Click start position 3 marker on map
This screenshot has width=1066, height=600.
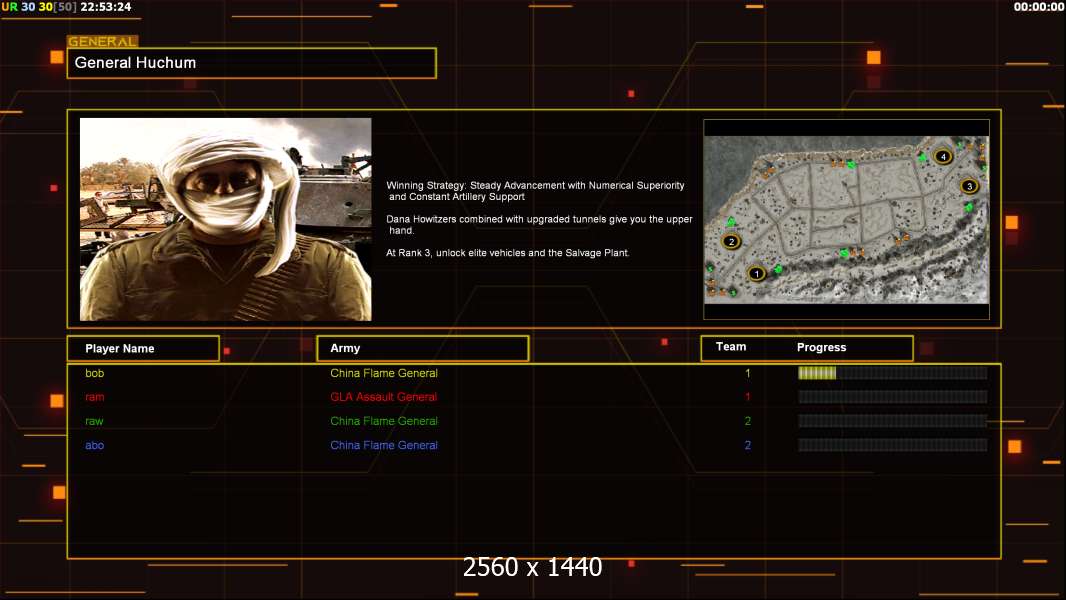968,186
